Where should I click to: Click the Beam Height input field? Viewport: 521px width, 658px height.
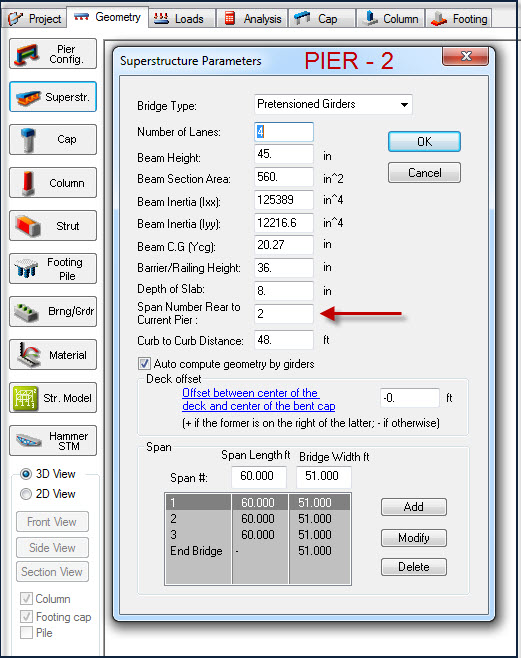pyautogui.click(x=284, y=154)
